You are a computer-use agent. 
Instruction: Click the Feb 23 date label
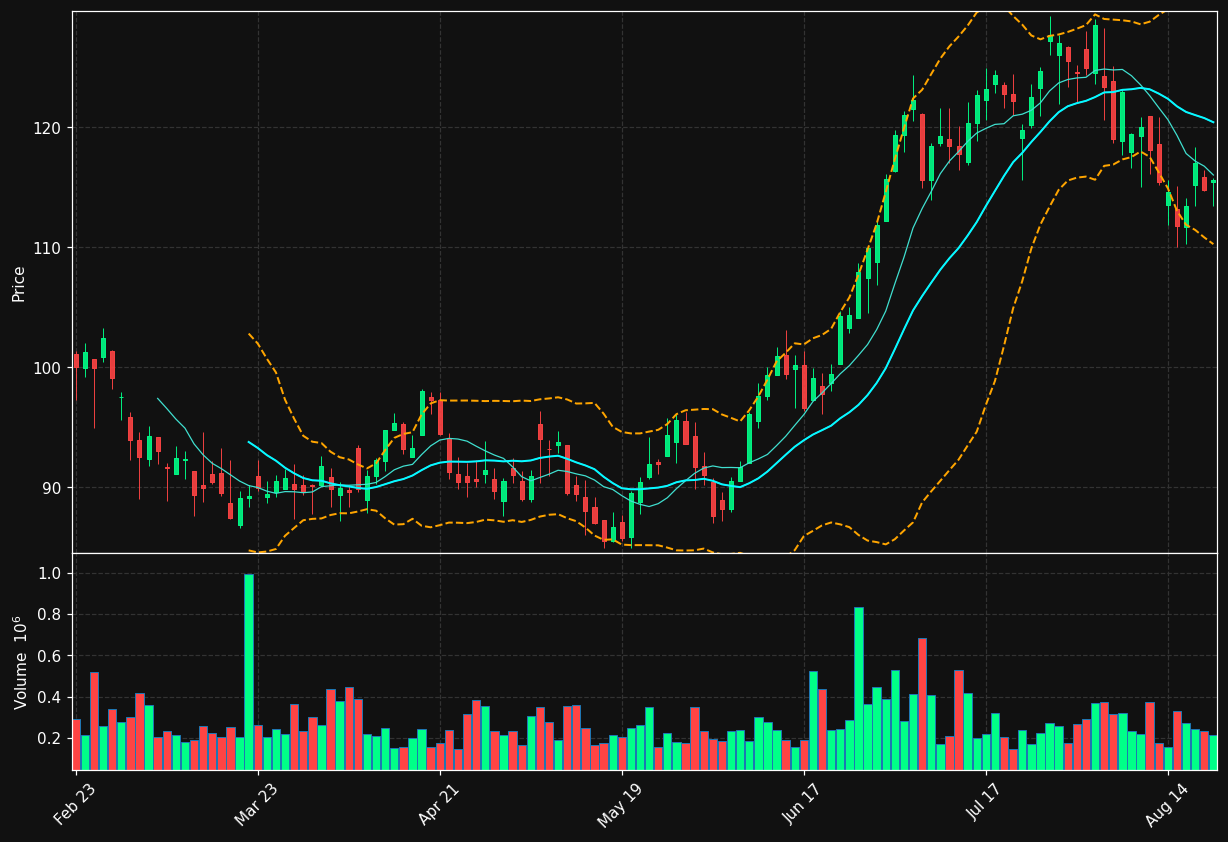75,806
